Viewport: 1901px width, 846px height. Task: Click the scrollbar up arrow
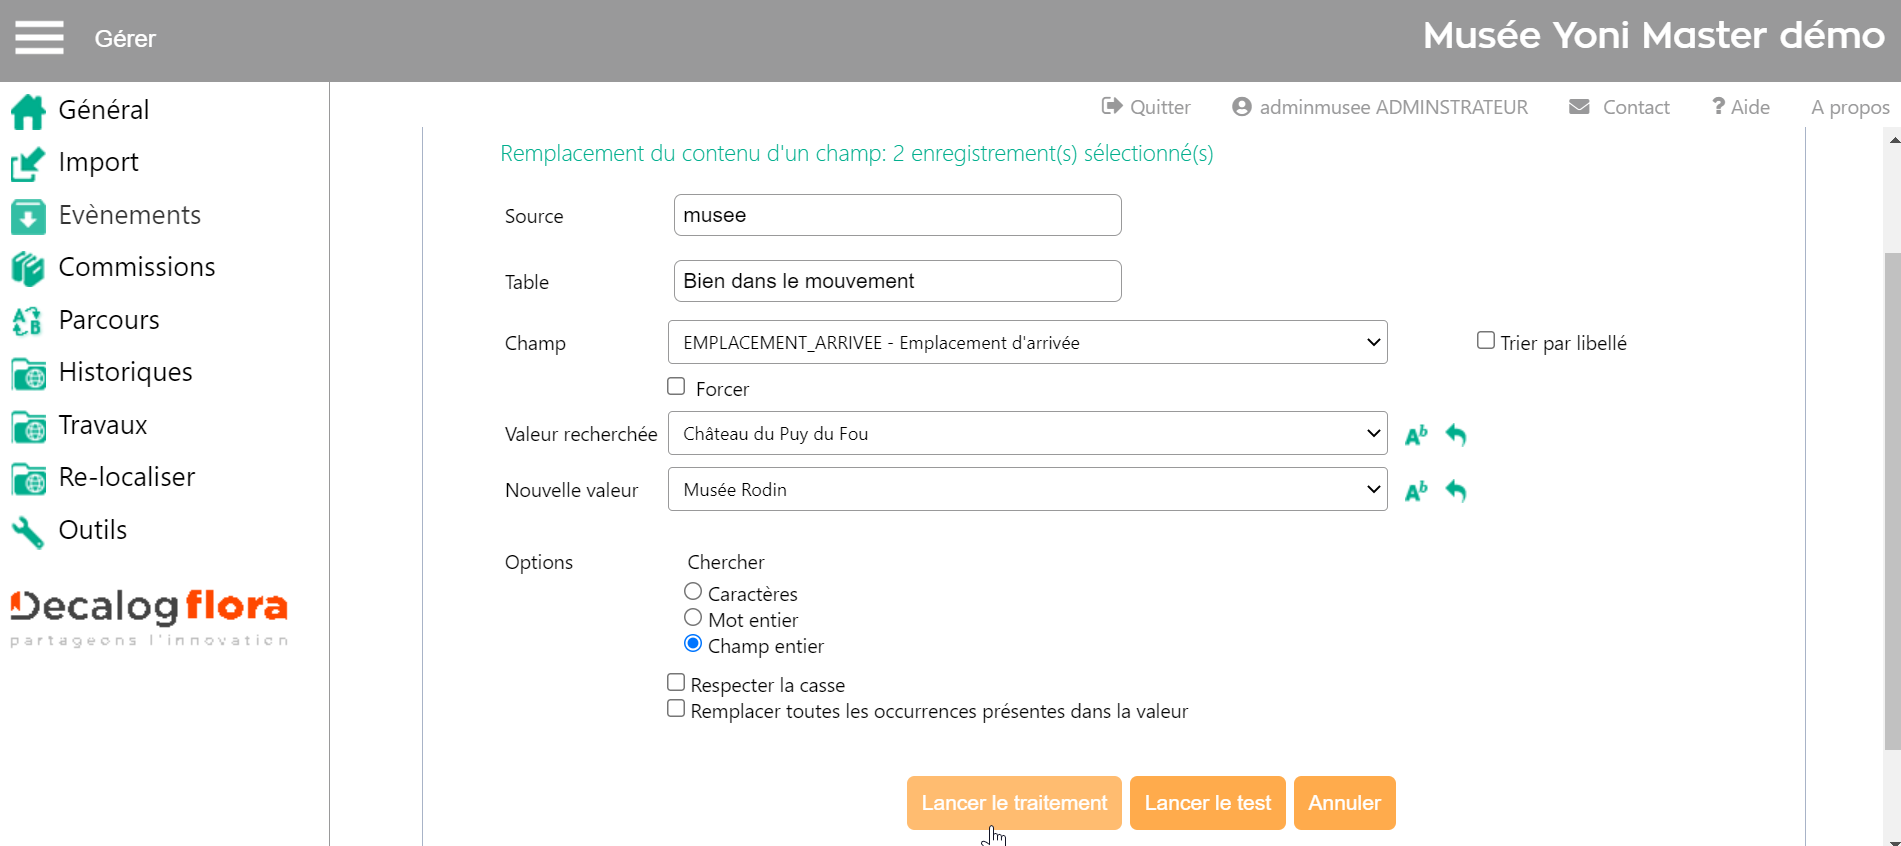pos(1893,140)
